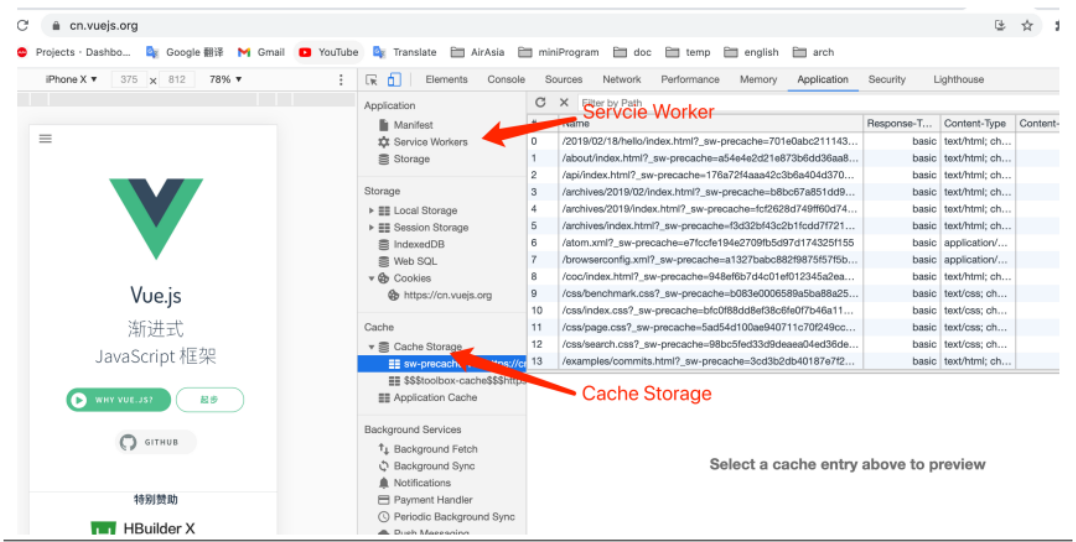Click the 起步 button
1076x542 pixels.
pos(209,400)
